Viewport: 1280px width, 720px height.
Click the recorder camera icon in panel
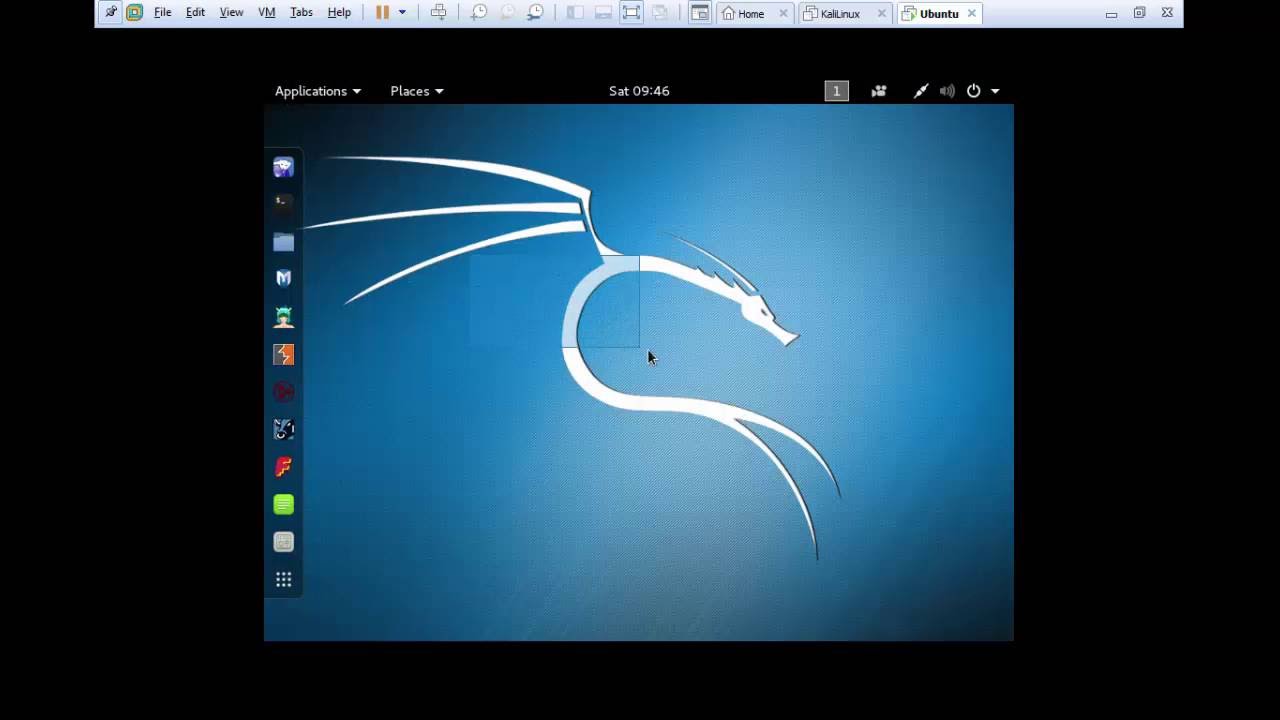click(x=879, y=91)
